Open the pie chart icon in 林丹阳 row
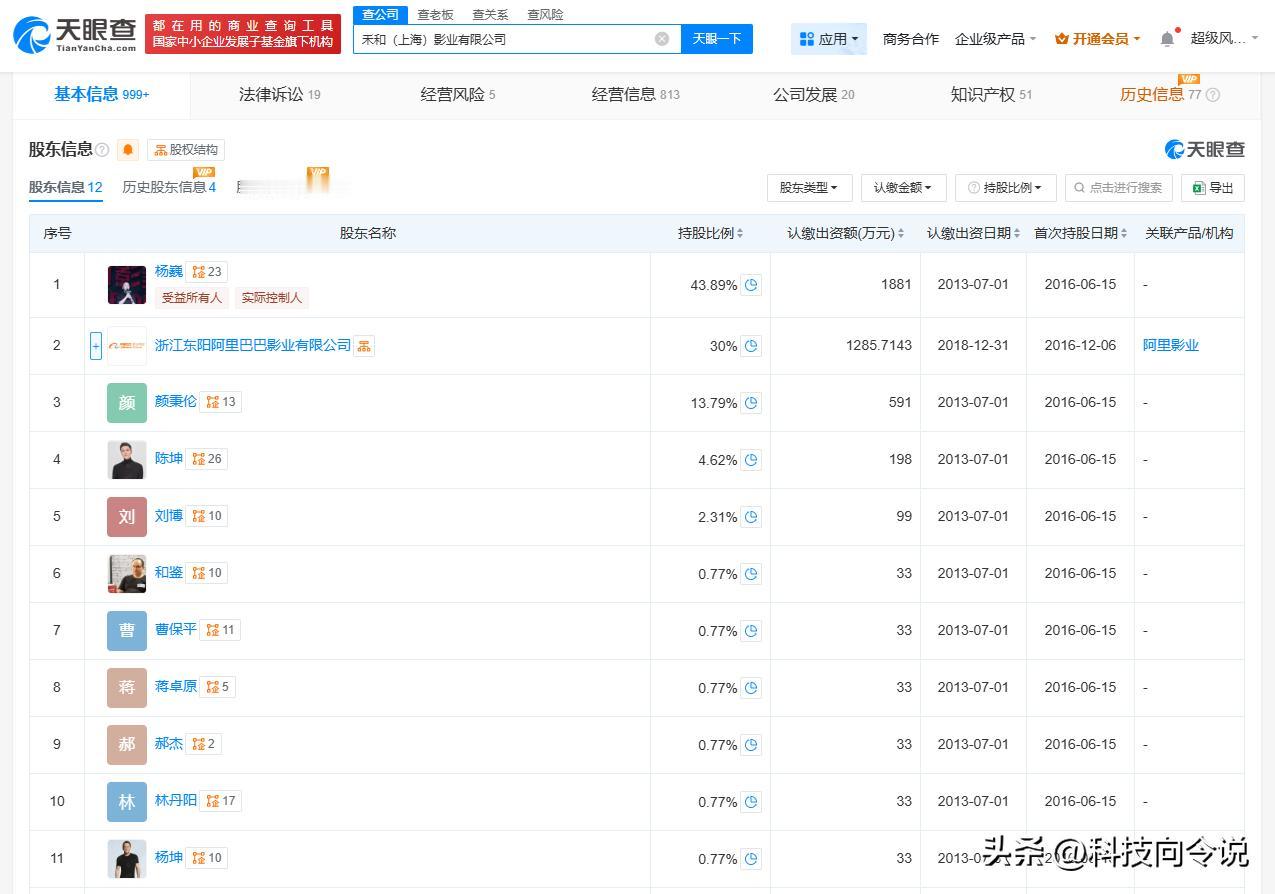The image size is (1275, 894). (751, 802)
